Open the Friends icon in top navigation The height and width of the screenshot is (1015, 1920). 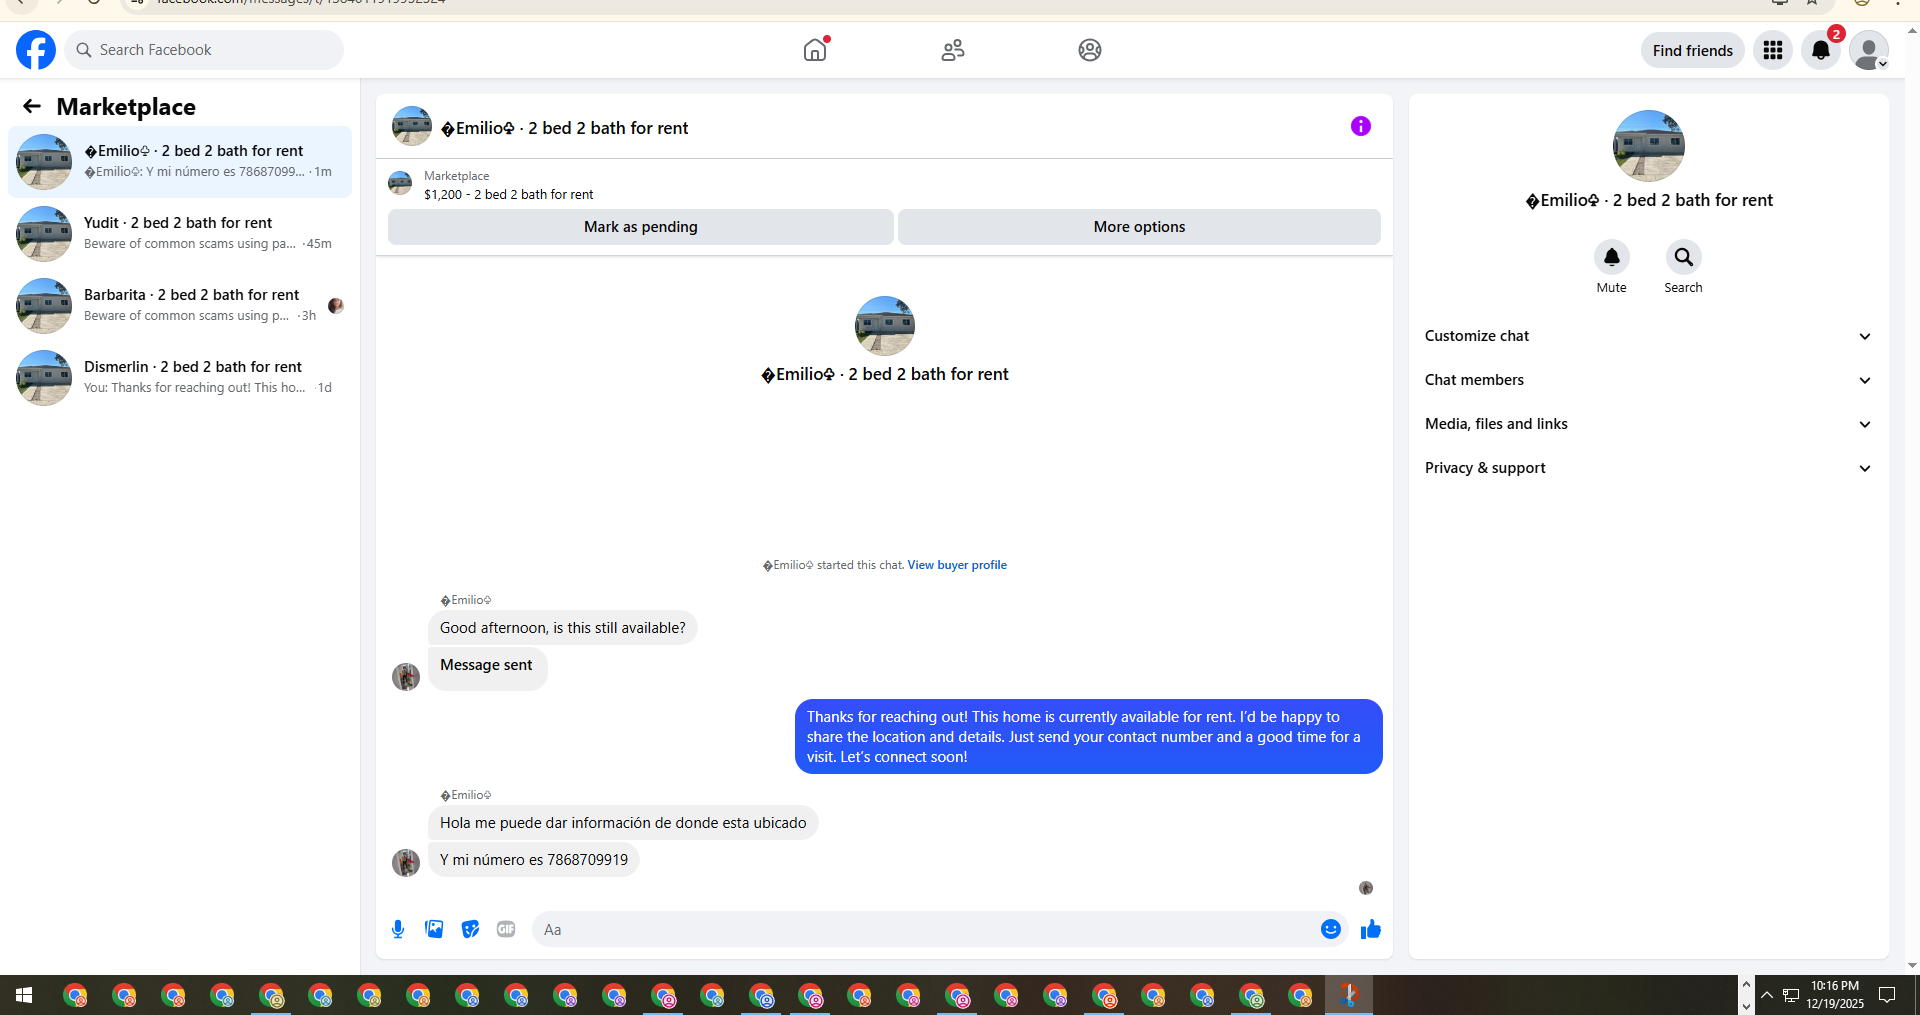(953, 50)
